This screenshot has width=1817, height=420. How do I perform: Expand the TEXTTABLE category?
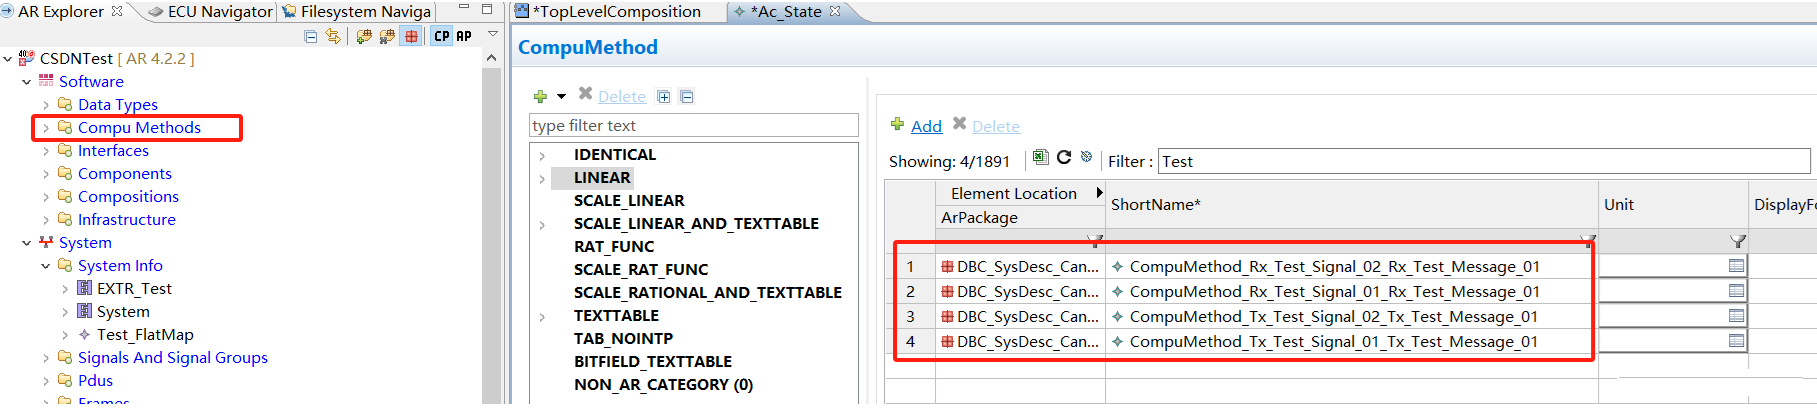coord(542,317)
